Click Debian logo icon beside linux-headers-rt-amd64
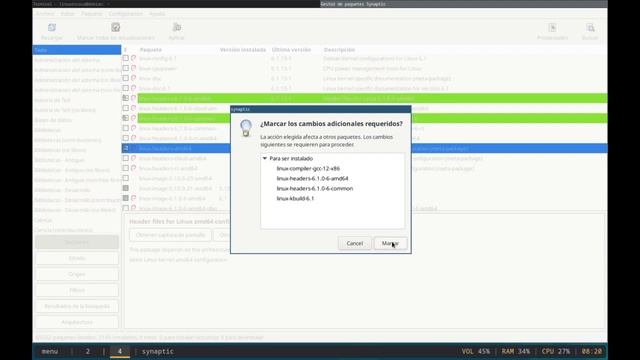 [133, 168]
